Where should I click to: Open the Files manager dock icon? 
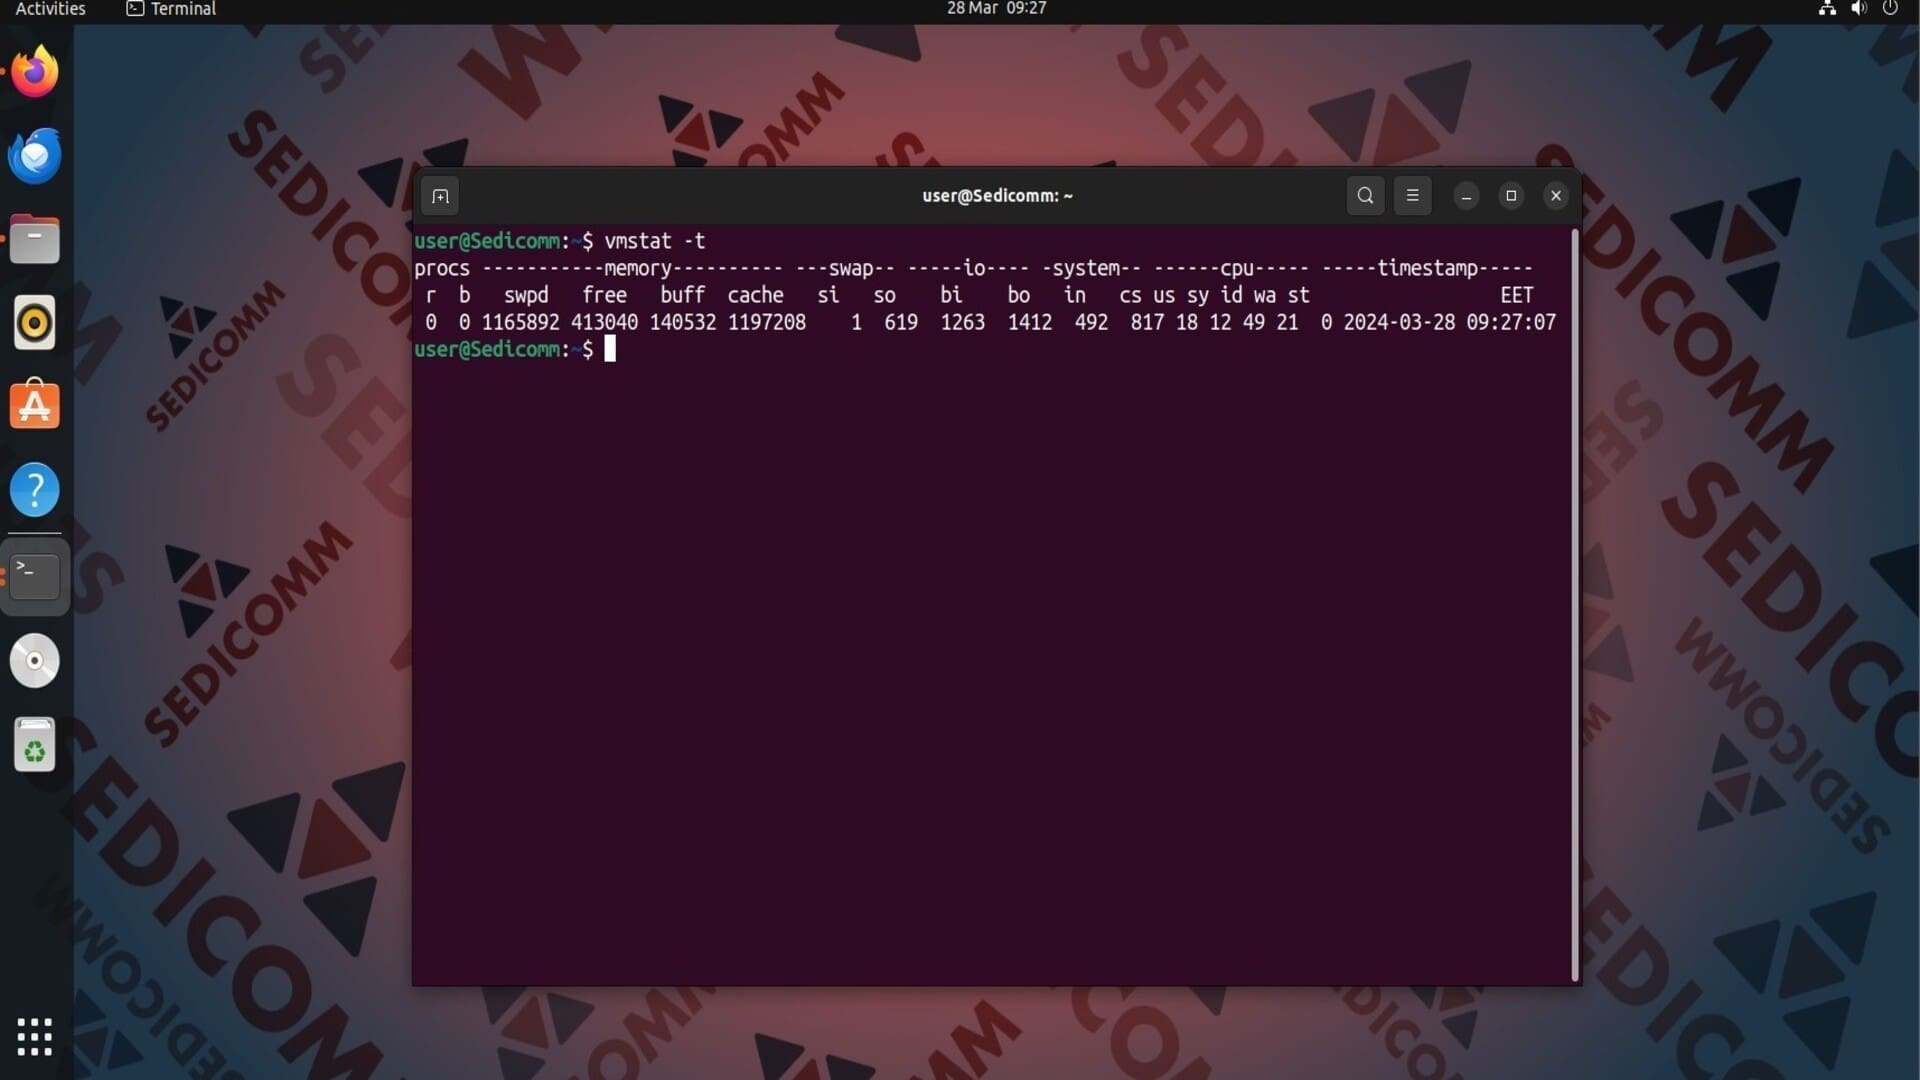point(35,240)
